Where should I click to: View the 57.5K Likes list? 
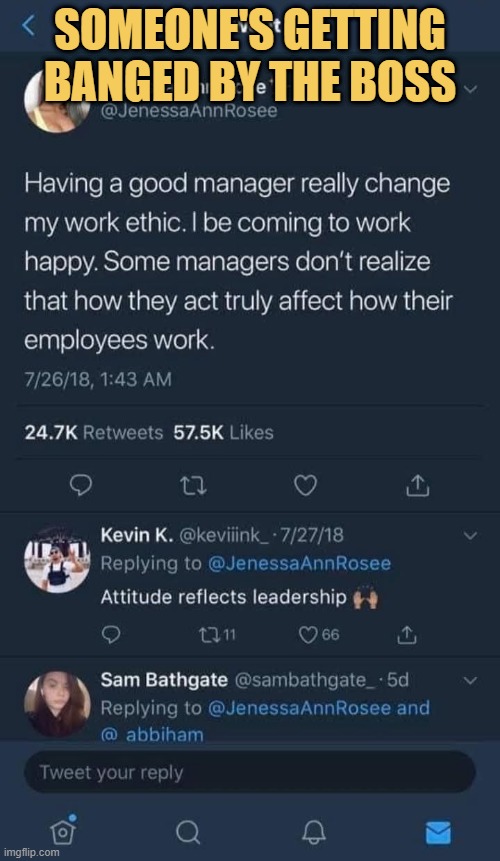[x=223, y=433]
